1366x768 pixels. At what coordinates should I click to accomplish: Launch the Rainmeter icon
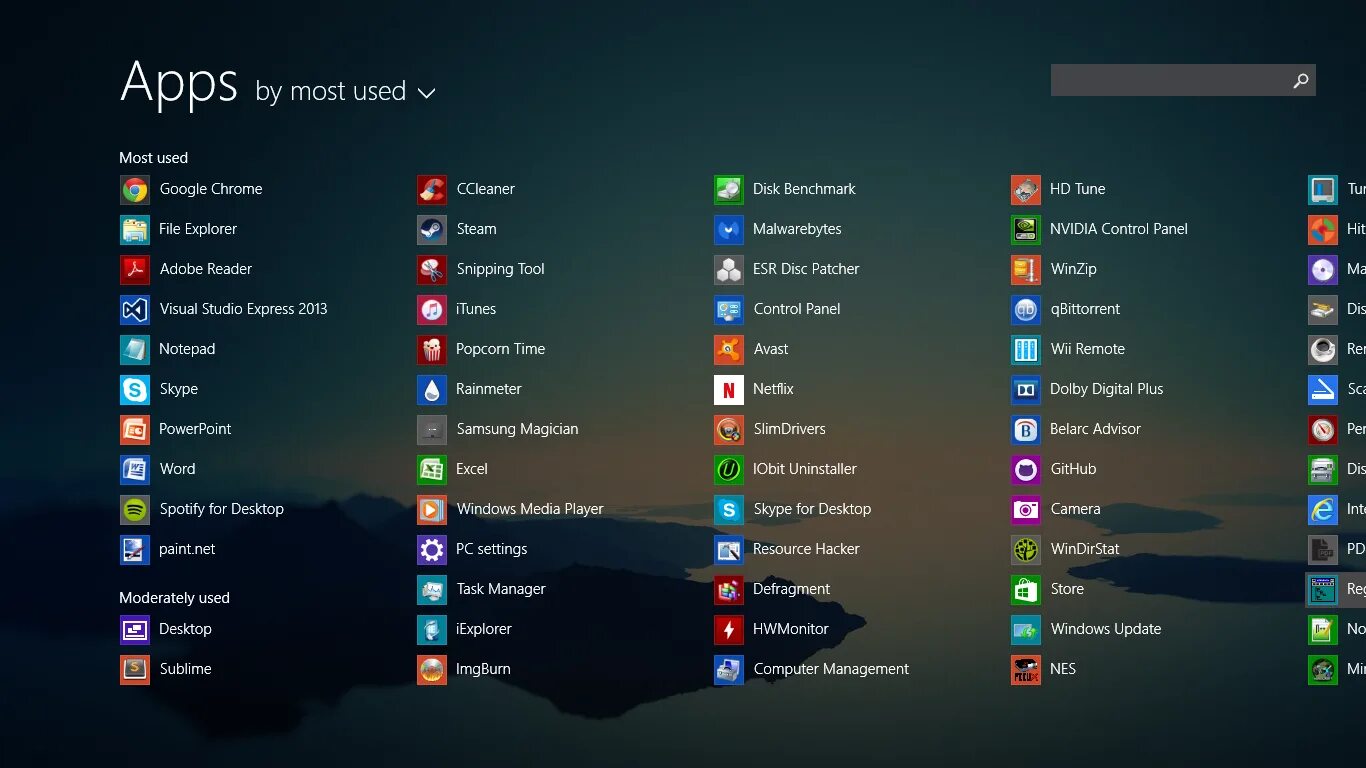click(x=432, y=389)
